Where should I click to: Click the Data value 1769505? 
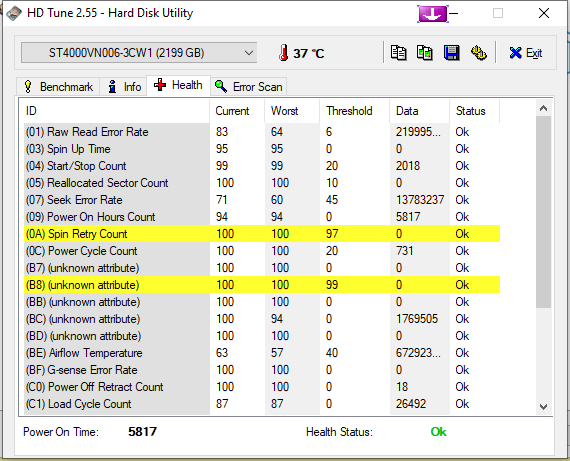click(x=417, y=319)
